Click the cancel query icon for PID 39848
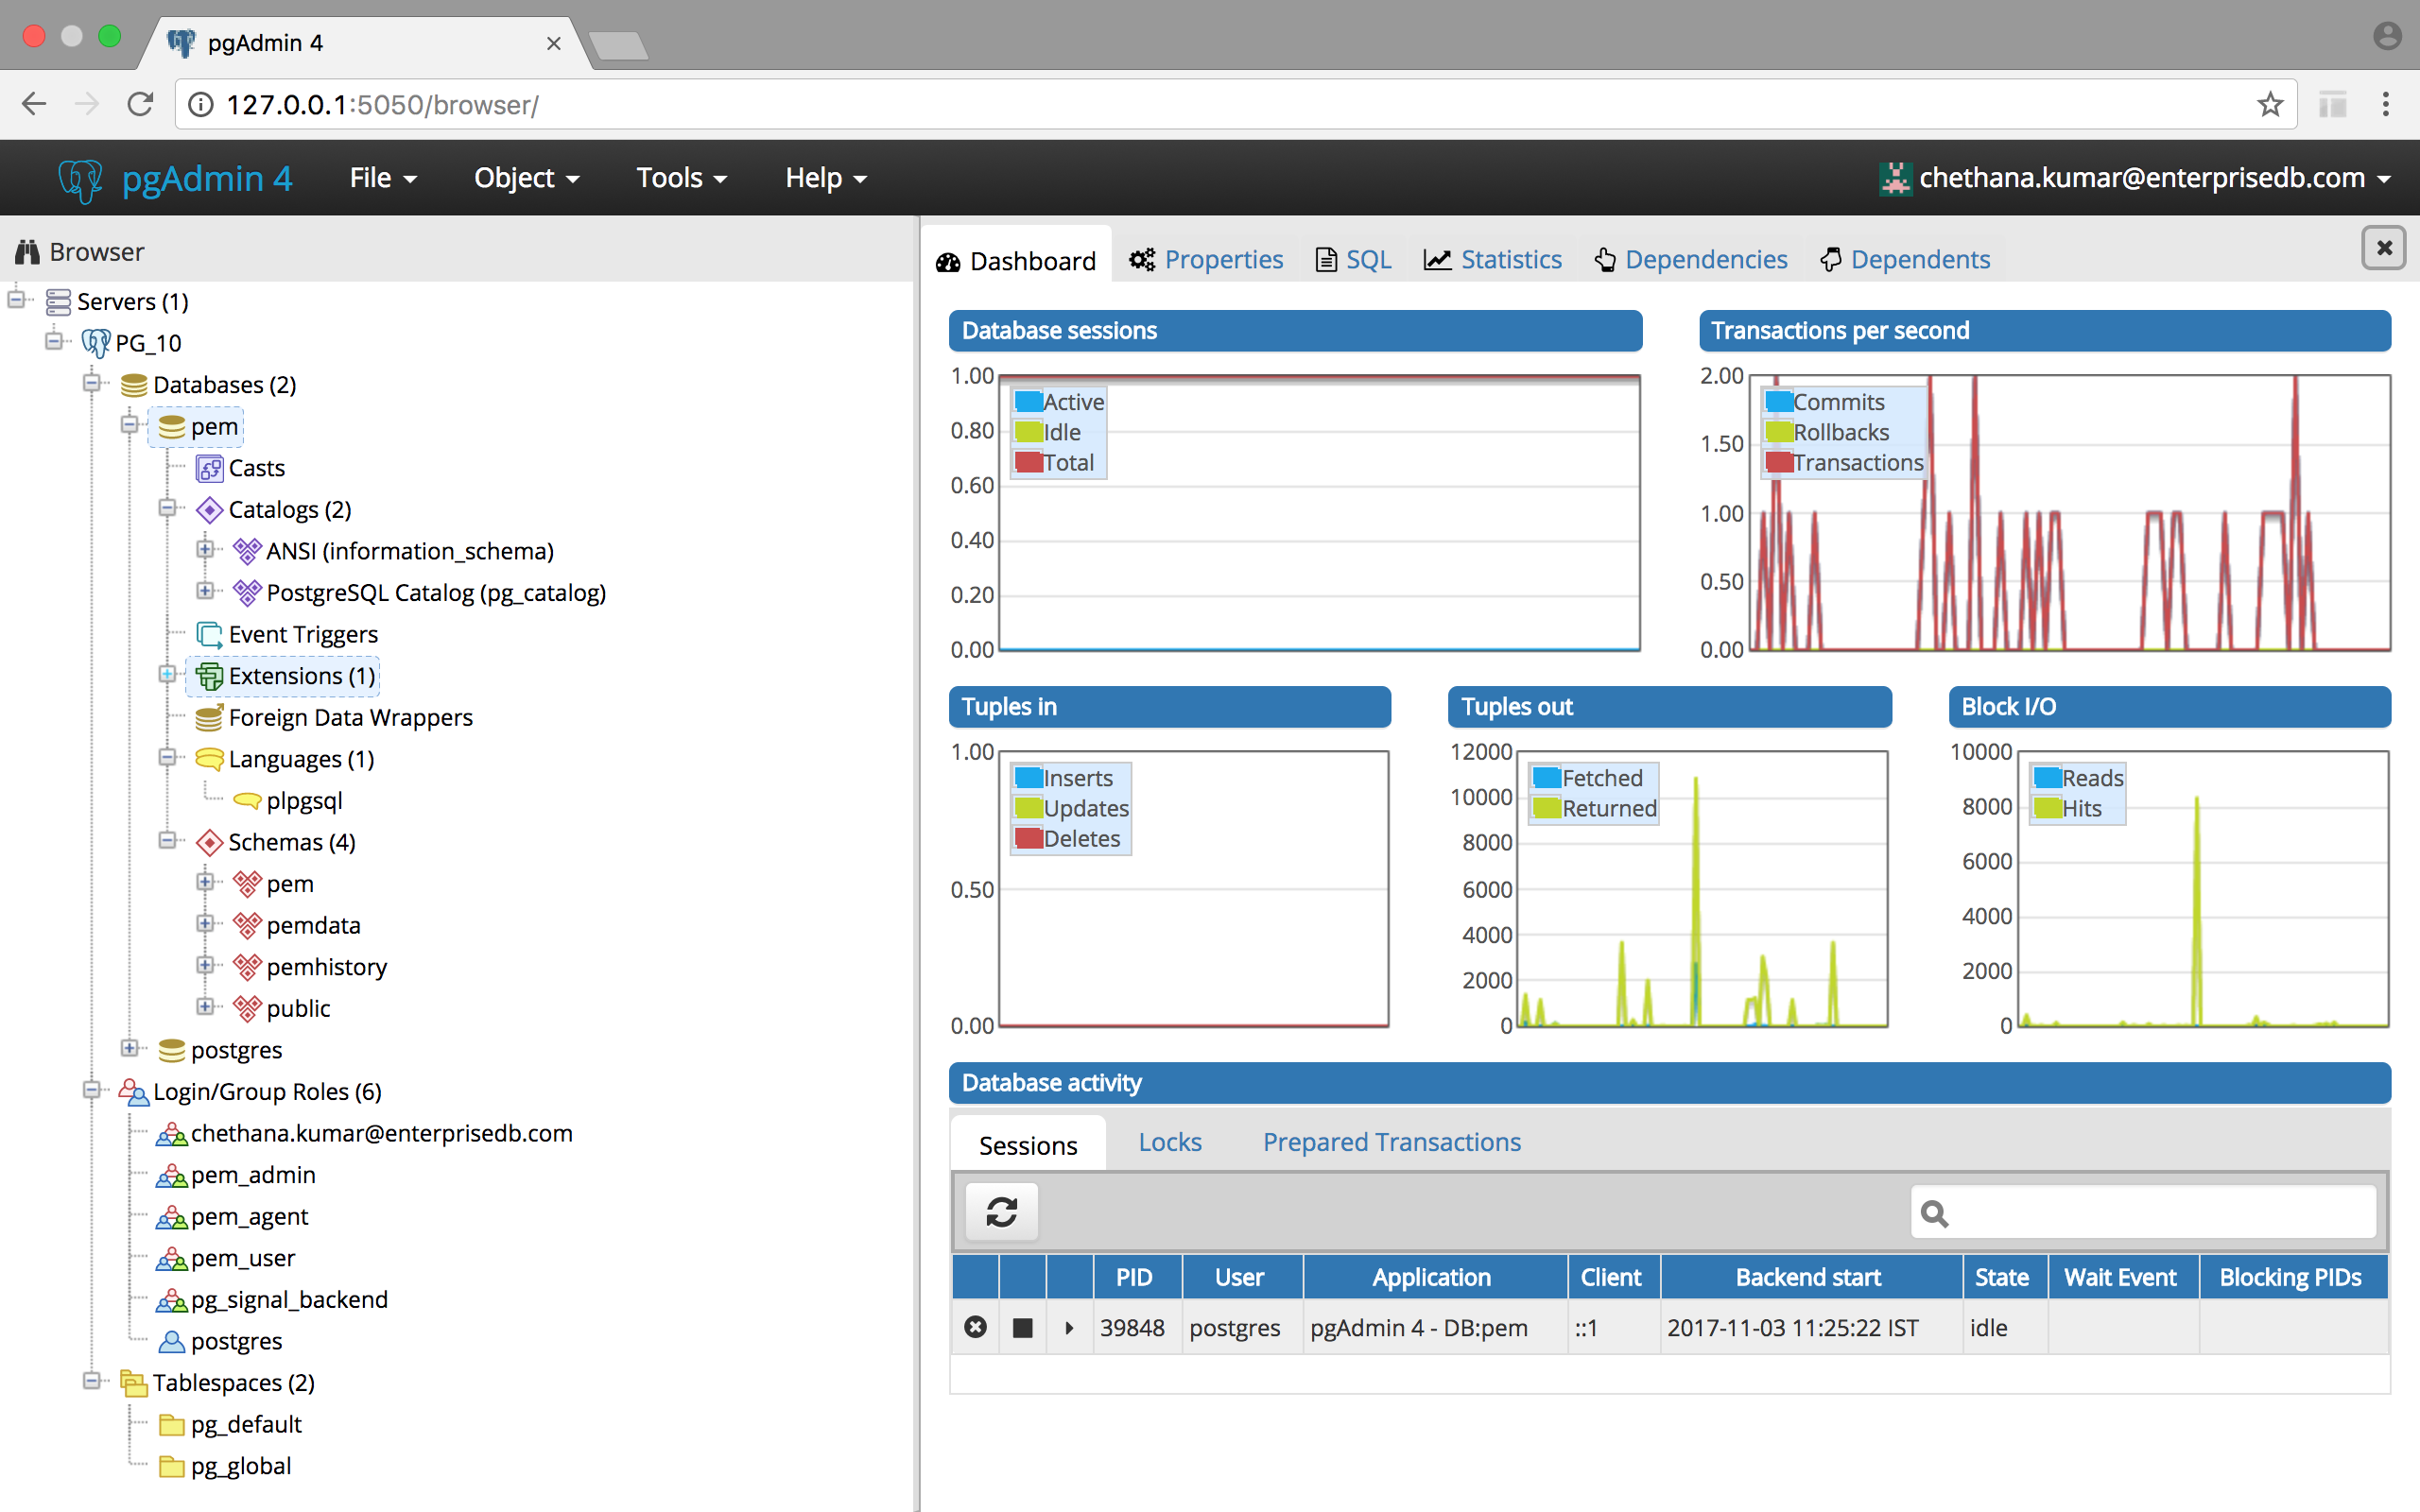 (975, 1327)
